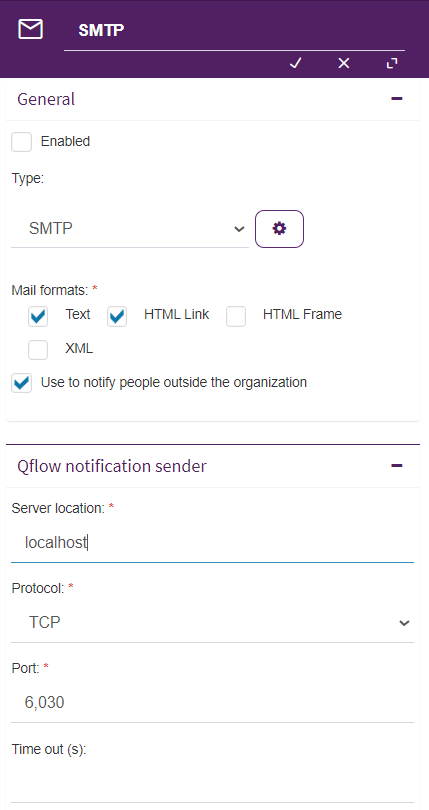Screen dimensions: 429x810
Task: Confirm changes with the checkmark icon
Action: point(295,63)
